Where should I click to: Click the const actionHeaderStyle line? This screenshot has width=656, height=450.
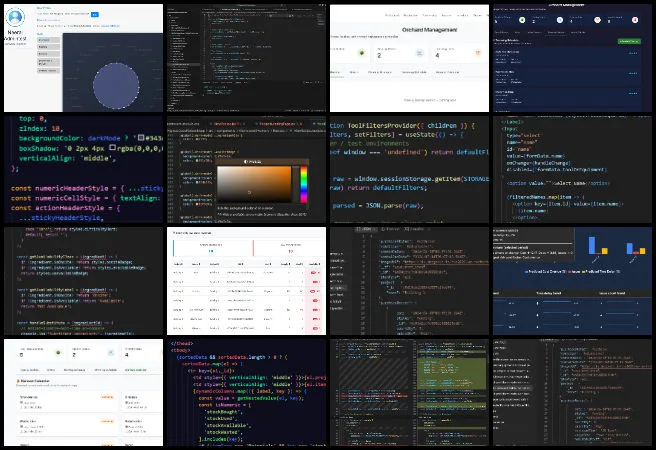pyautogui.click(x=66, y=208)
